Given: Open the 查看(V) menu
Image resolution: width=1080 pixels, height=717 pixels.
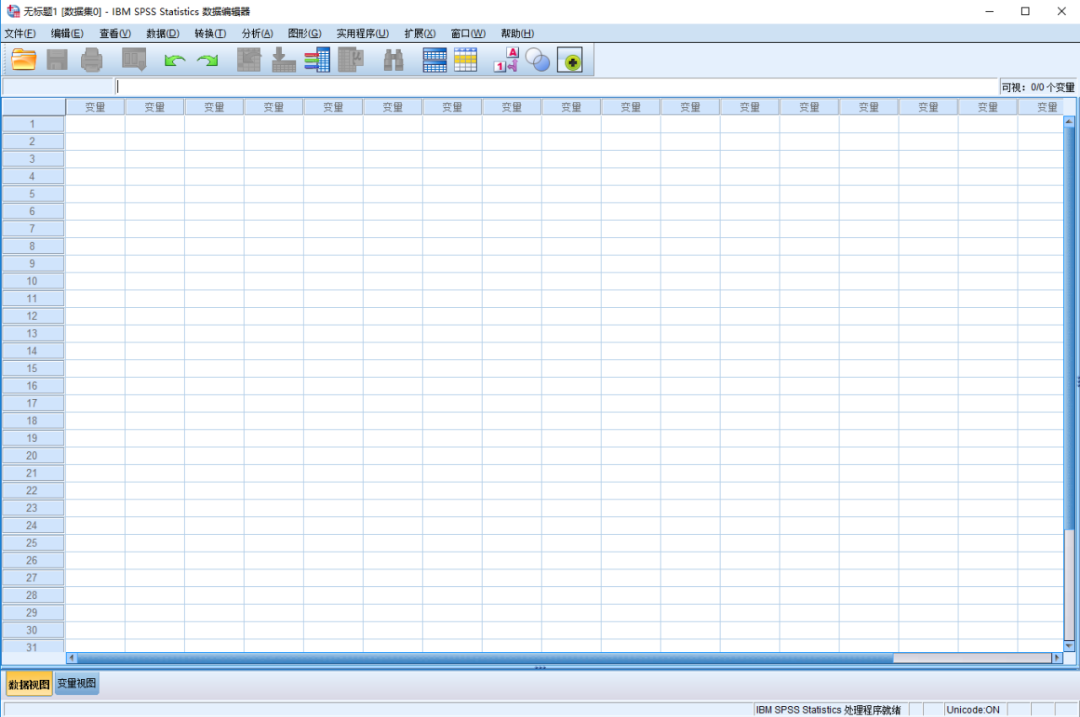Looking at the screenshot, I should click(x=115, y=33).
